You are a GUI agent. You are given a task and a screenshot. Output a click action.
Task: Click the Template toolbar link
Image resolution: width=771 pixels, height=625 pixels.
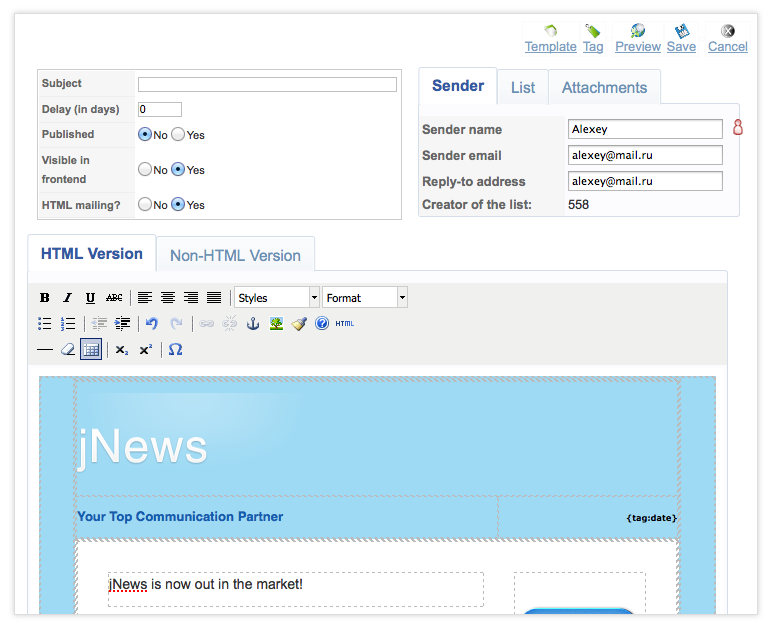pos(550,38)
